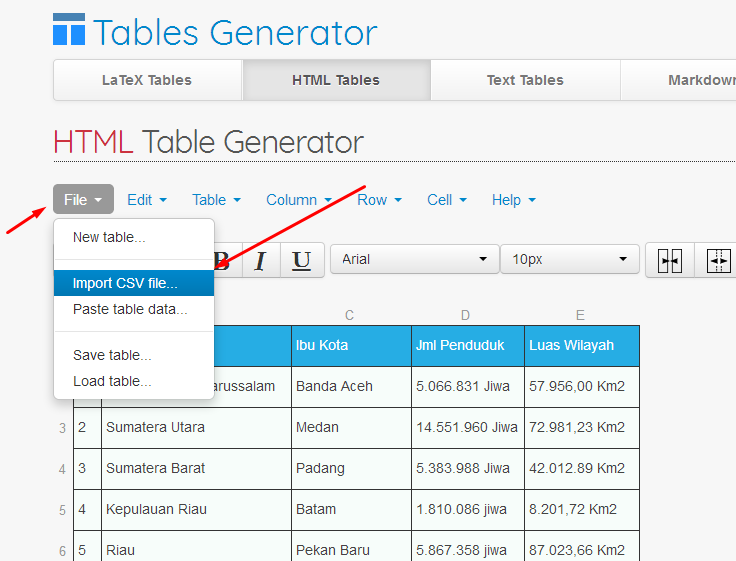The height and width of the screenshot is (561, 736).
Task: Select column C header
Action: point(349,315)
